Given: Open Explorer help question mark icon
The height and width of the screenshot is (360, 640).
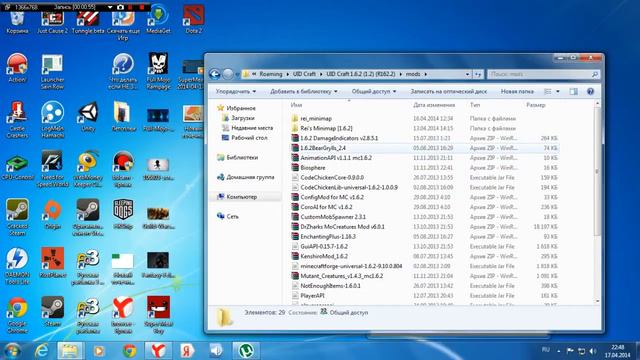Looking at the screenshot, I should tap(590, 91).
